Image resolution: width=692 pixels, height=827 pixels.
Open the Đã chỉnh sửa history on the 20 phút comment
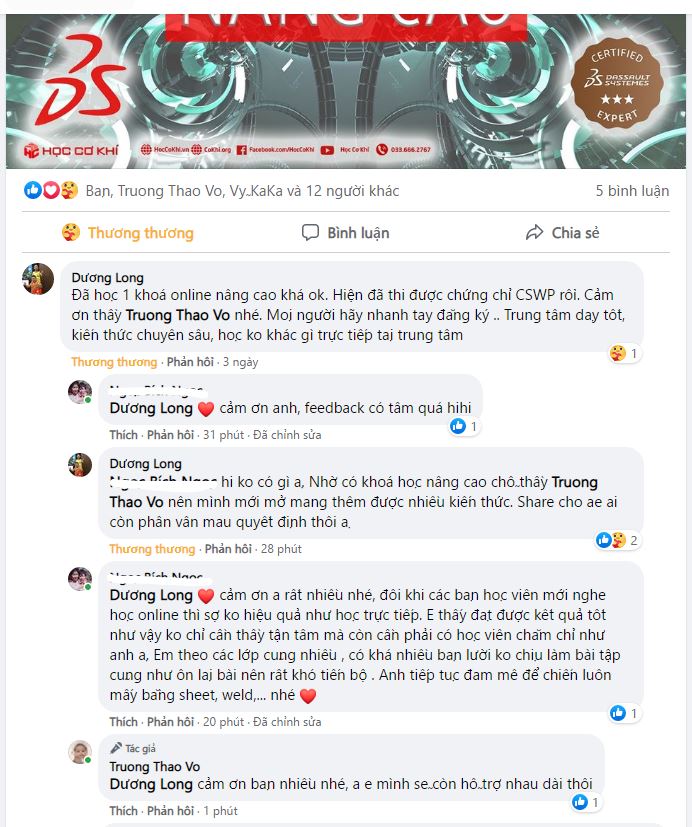(x=287, y=722)
